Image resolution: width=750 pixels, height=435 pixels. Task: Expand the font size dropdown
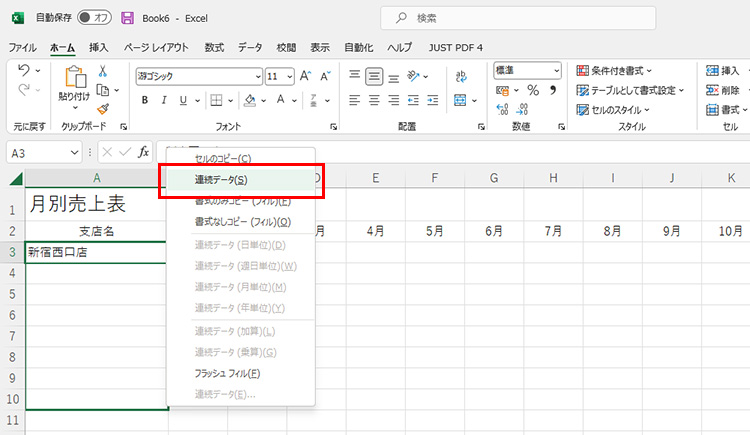click(x=289, y=76)
